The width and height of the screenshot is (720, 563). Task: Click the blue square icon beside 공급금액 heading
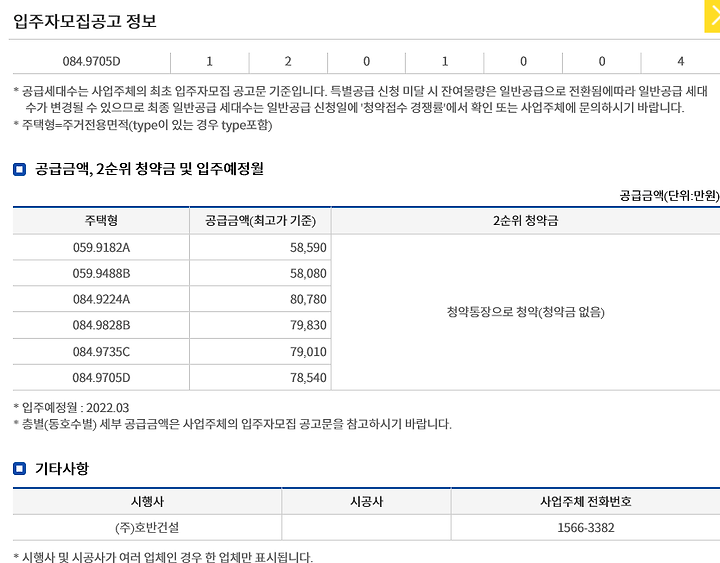click(x=20, y=169)
